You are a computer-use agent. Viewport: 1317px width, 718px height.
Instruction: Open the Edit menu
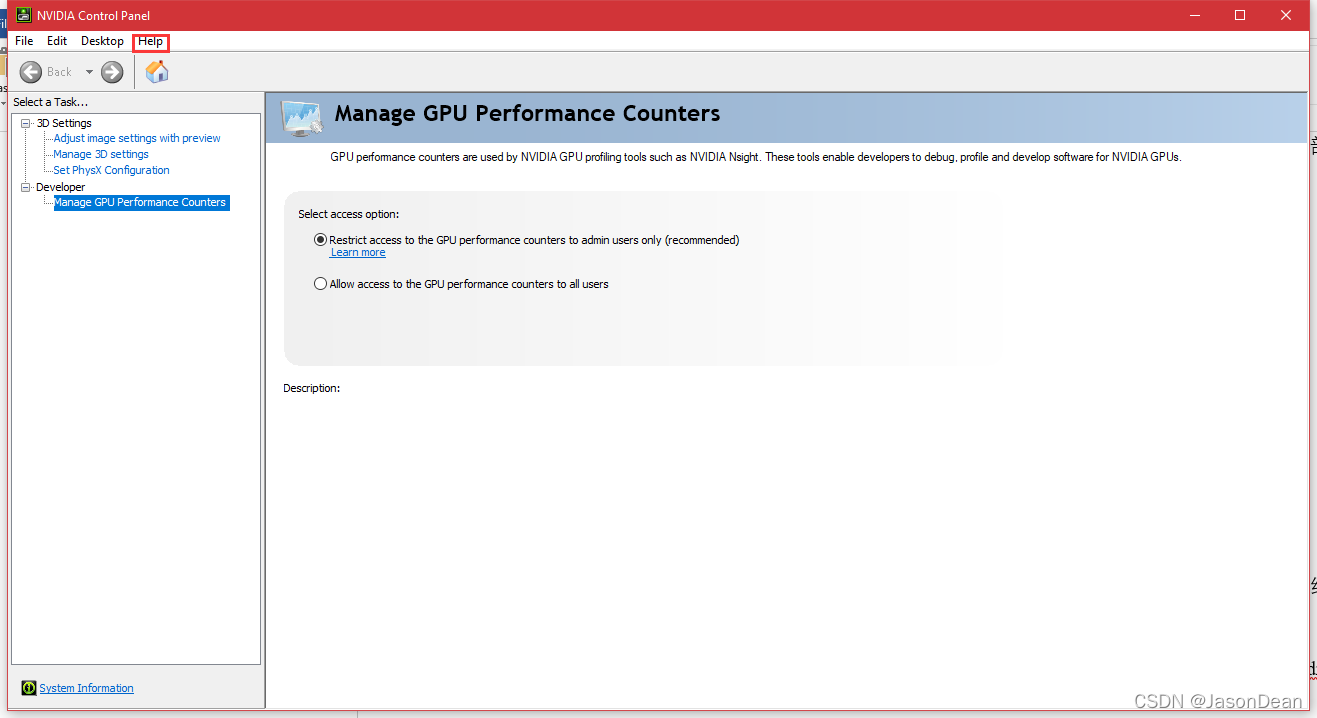pos(57,41)
